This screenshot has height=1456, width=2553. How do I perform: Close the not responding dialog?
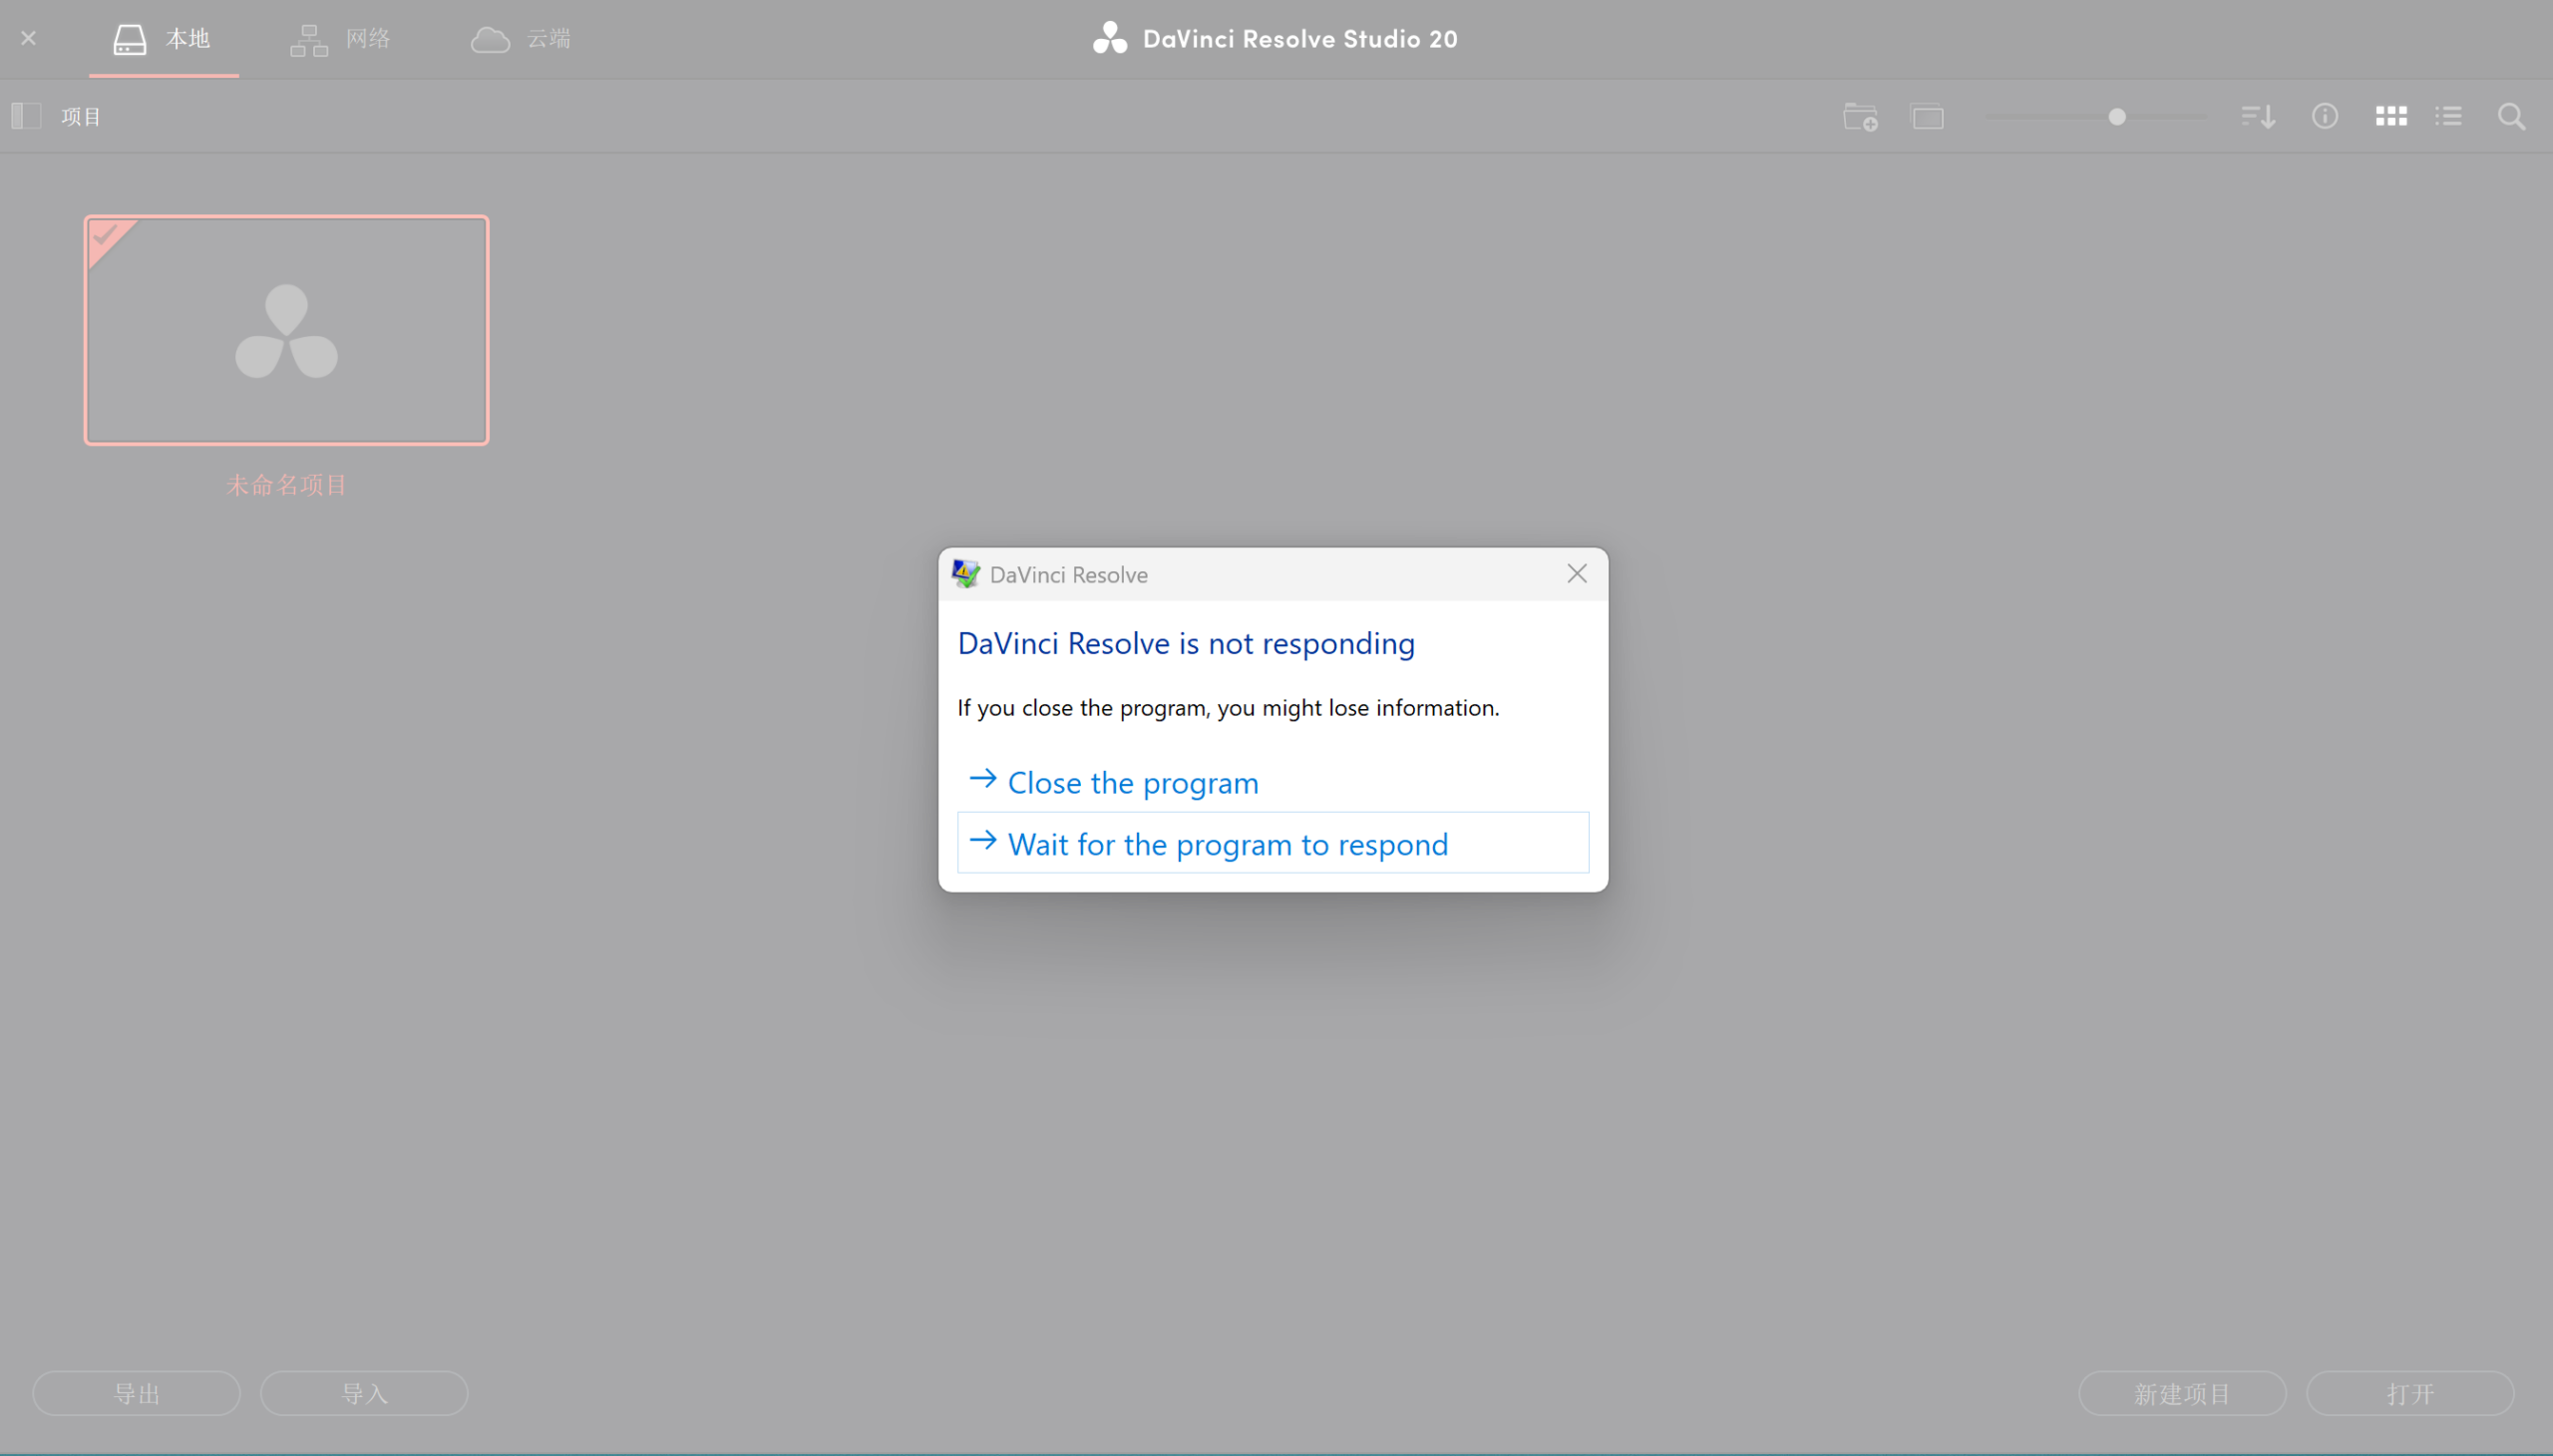(1577, 574)
